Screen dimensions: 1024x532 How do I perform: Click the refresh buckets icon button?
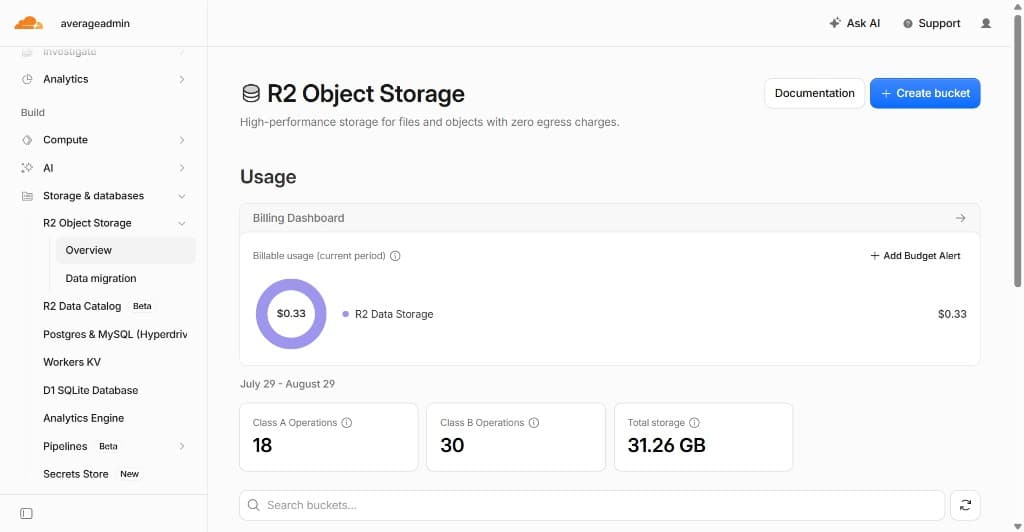(x=965, y=505)
